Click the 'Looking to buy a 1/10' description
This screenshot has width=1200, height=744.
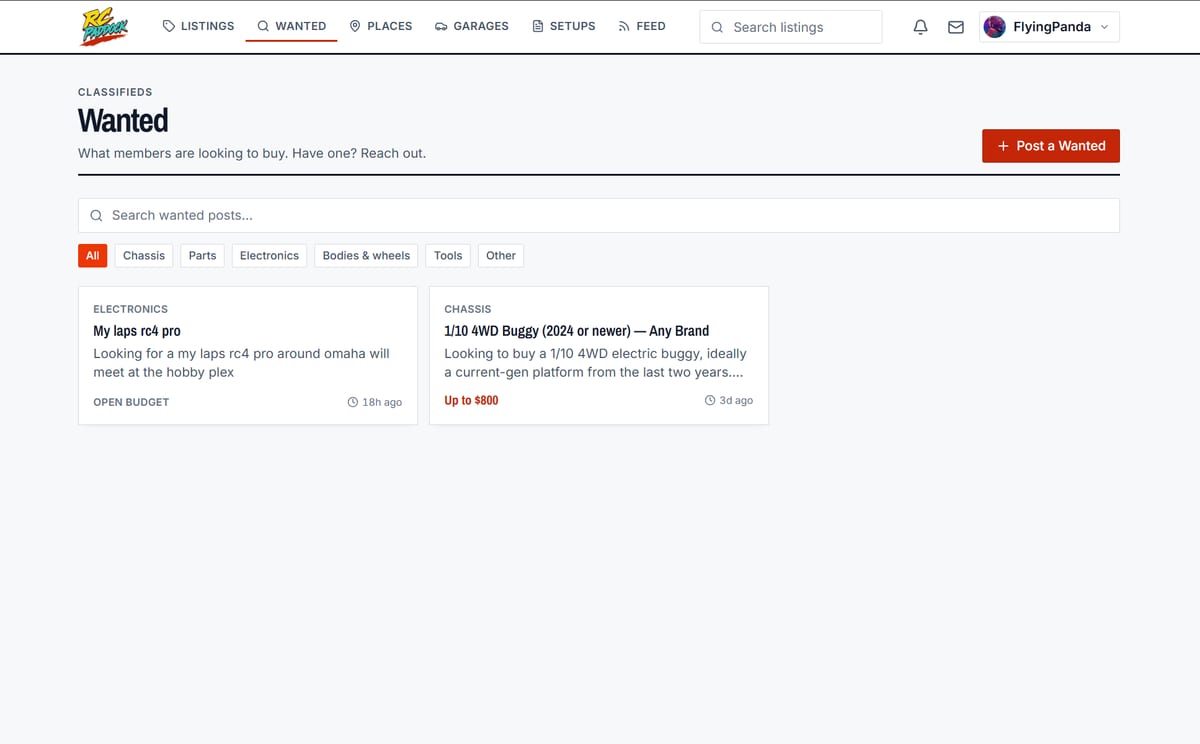click(595, 363)
